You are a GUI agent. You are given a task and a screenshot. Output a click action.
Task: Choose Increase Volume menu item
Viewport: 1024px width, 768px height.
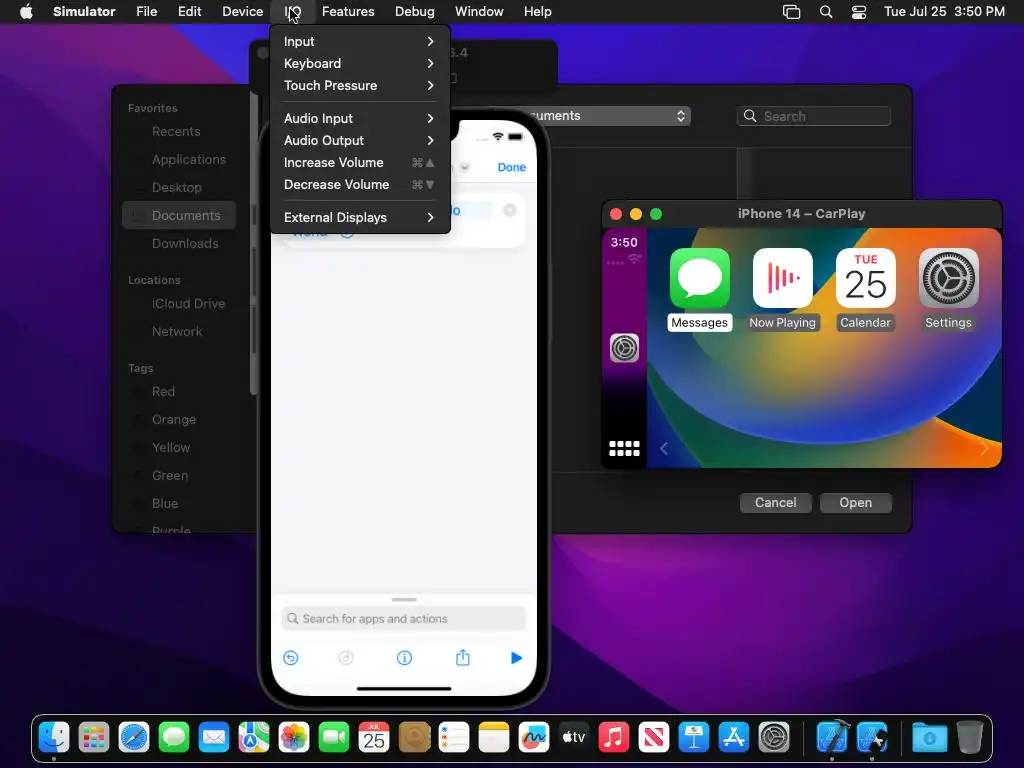pyautogui.click(x=360, y=163)
